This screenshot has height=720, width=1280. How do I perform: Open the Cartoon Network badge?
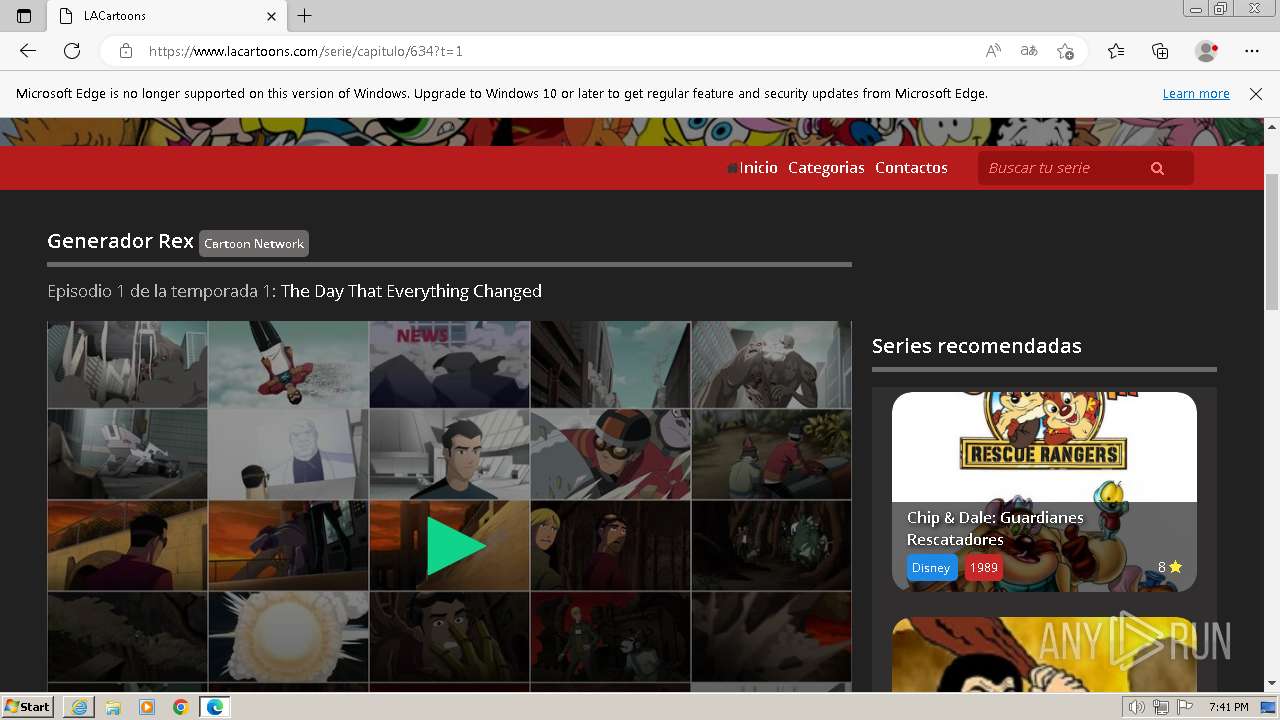(x=254, y=243)
